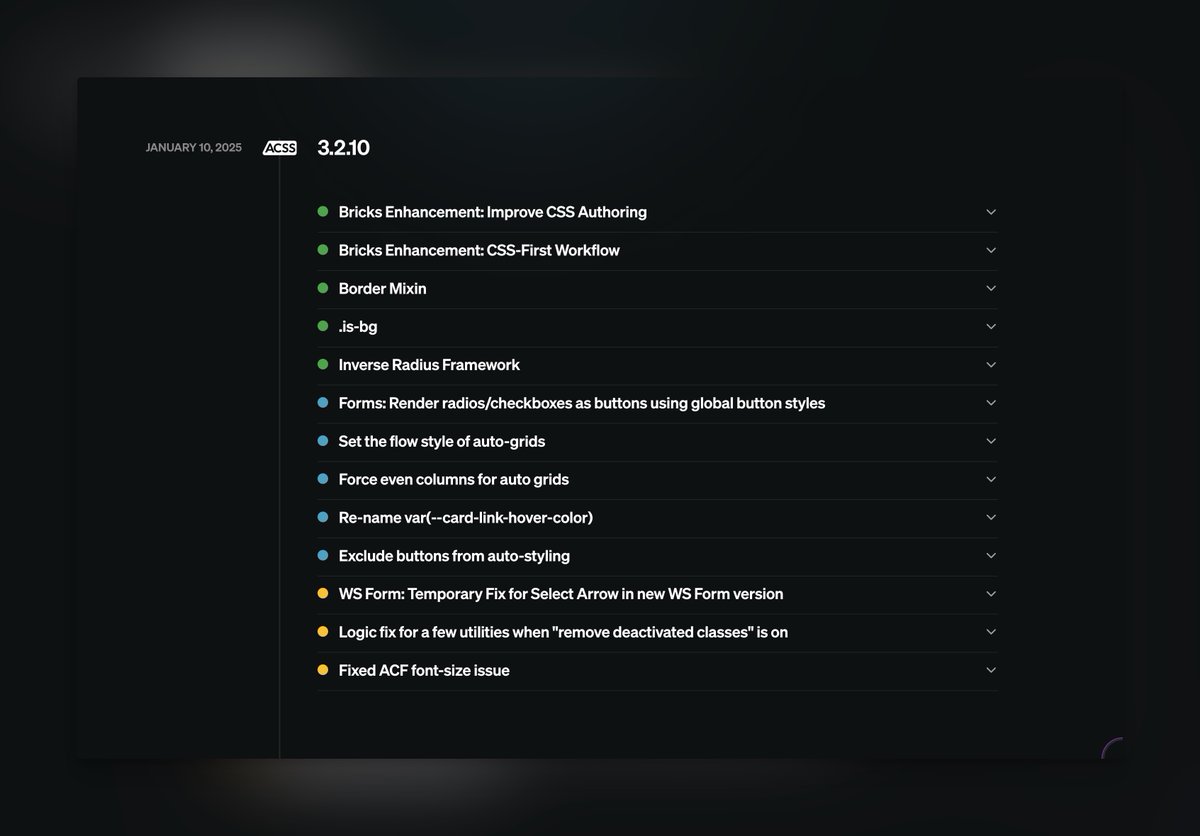Screen dimensions: 1200x836
Task: Open Bricks Enhancement: CSS-First Workflow title
Action: (x=479, y=250)
